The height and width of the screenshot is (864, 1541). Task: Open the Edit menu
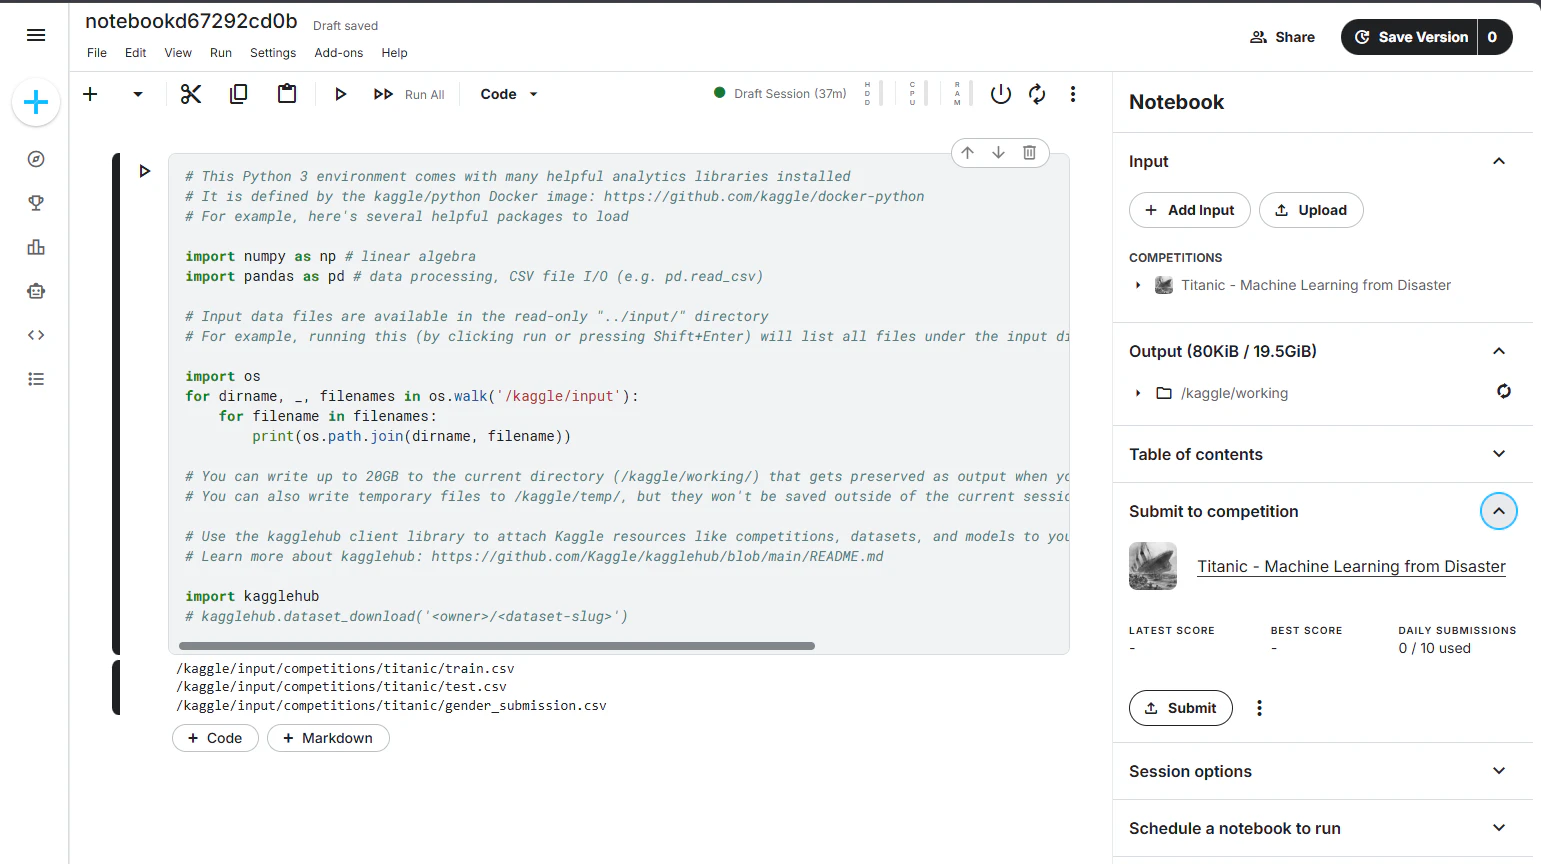tap(136, 53)
